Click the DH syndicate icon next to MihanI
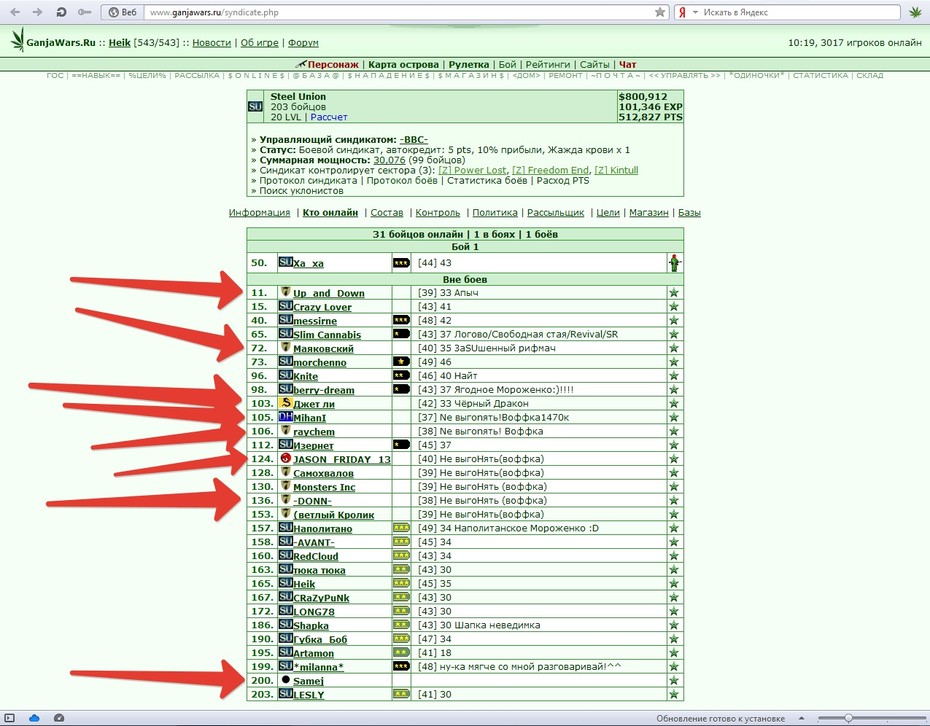Screen dimensions: 930x726 click(286, 417)
